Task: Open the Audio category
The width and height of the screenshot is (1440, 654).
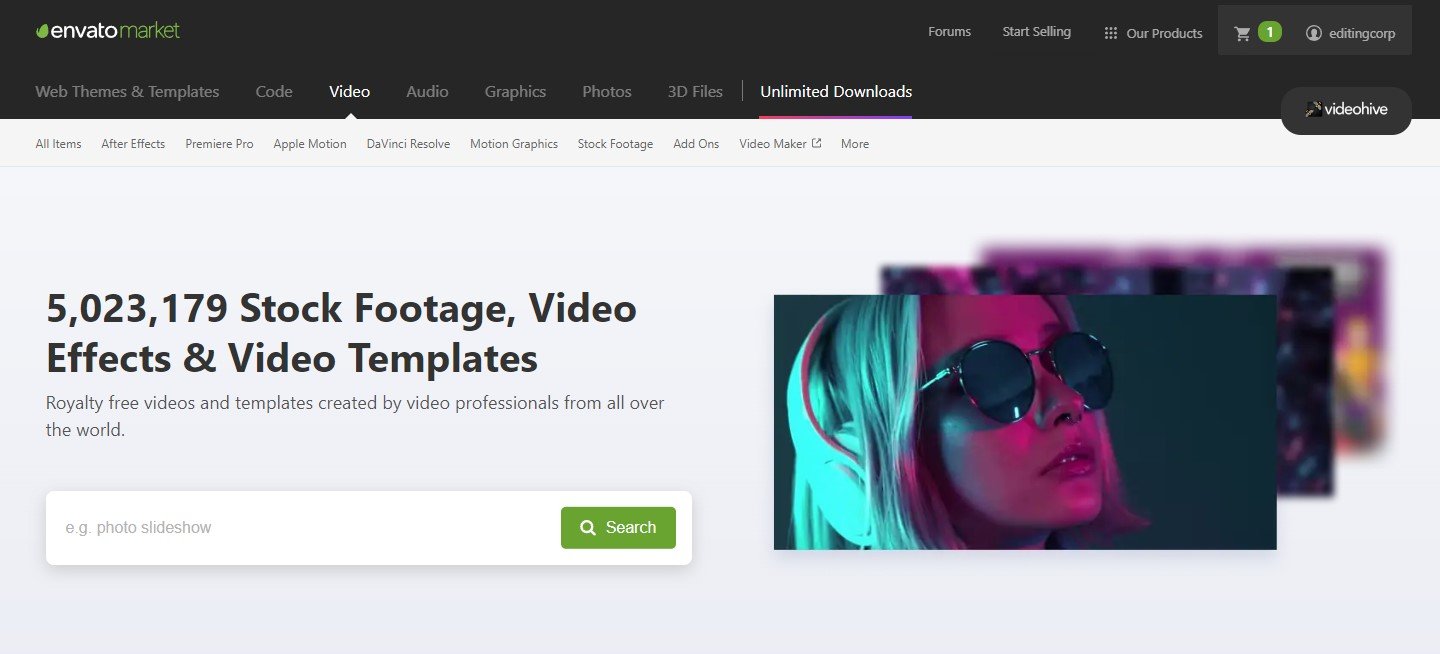Action: coord(427,91)
